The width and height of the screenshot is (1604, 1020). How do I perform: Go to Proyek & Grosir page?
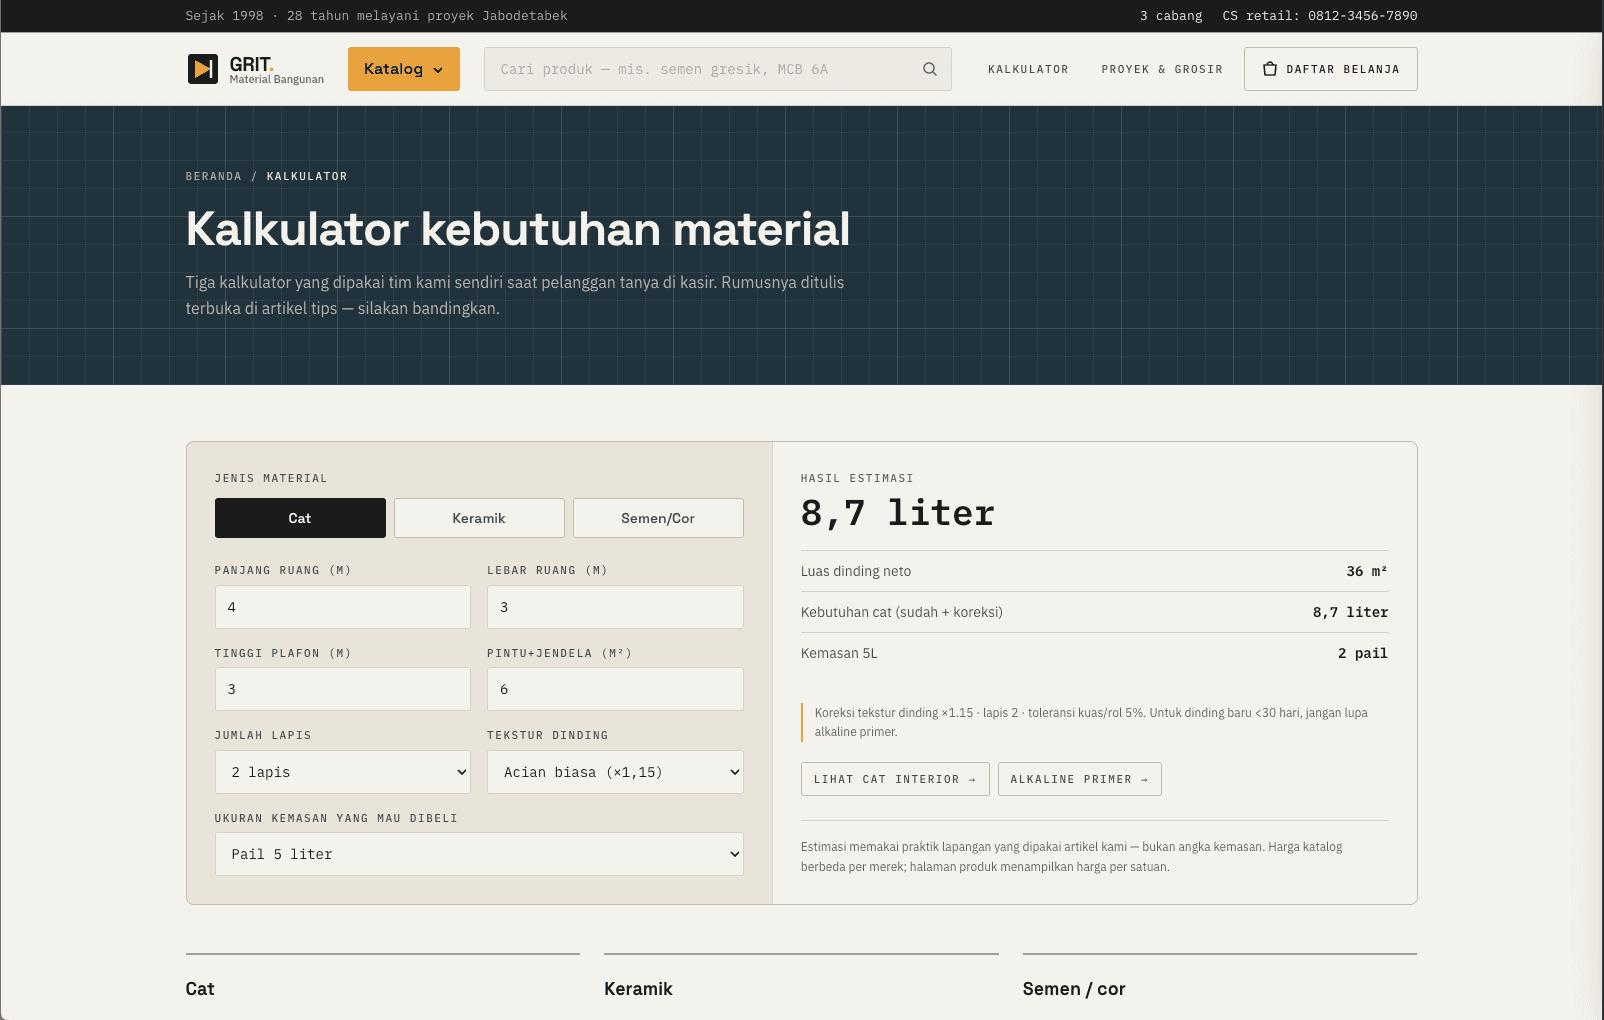click(1162, 69)
